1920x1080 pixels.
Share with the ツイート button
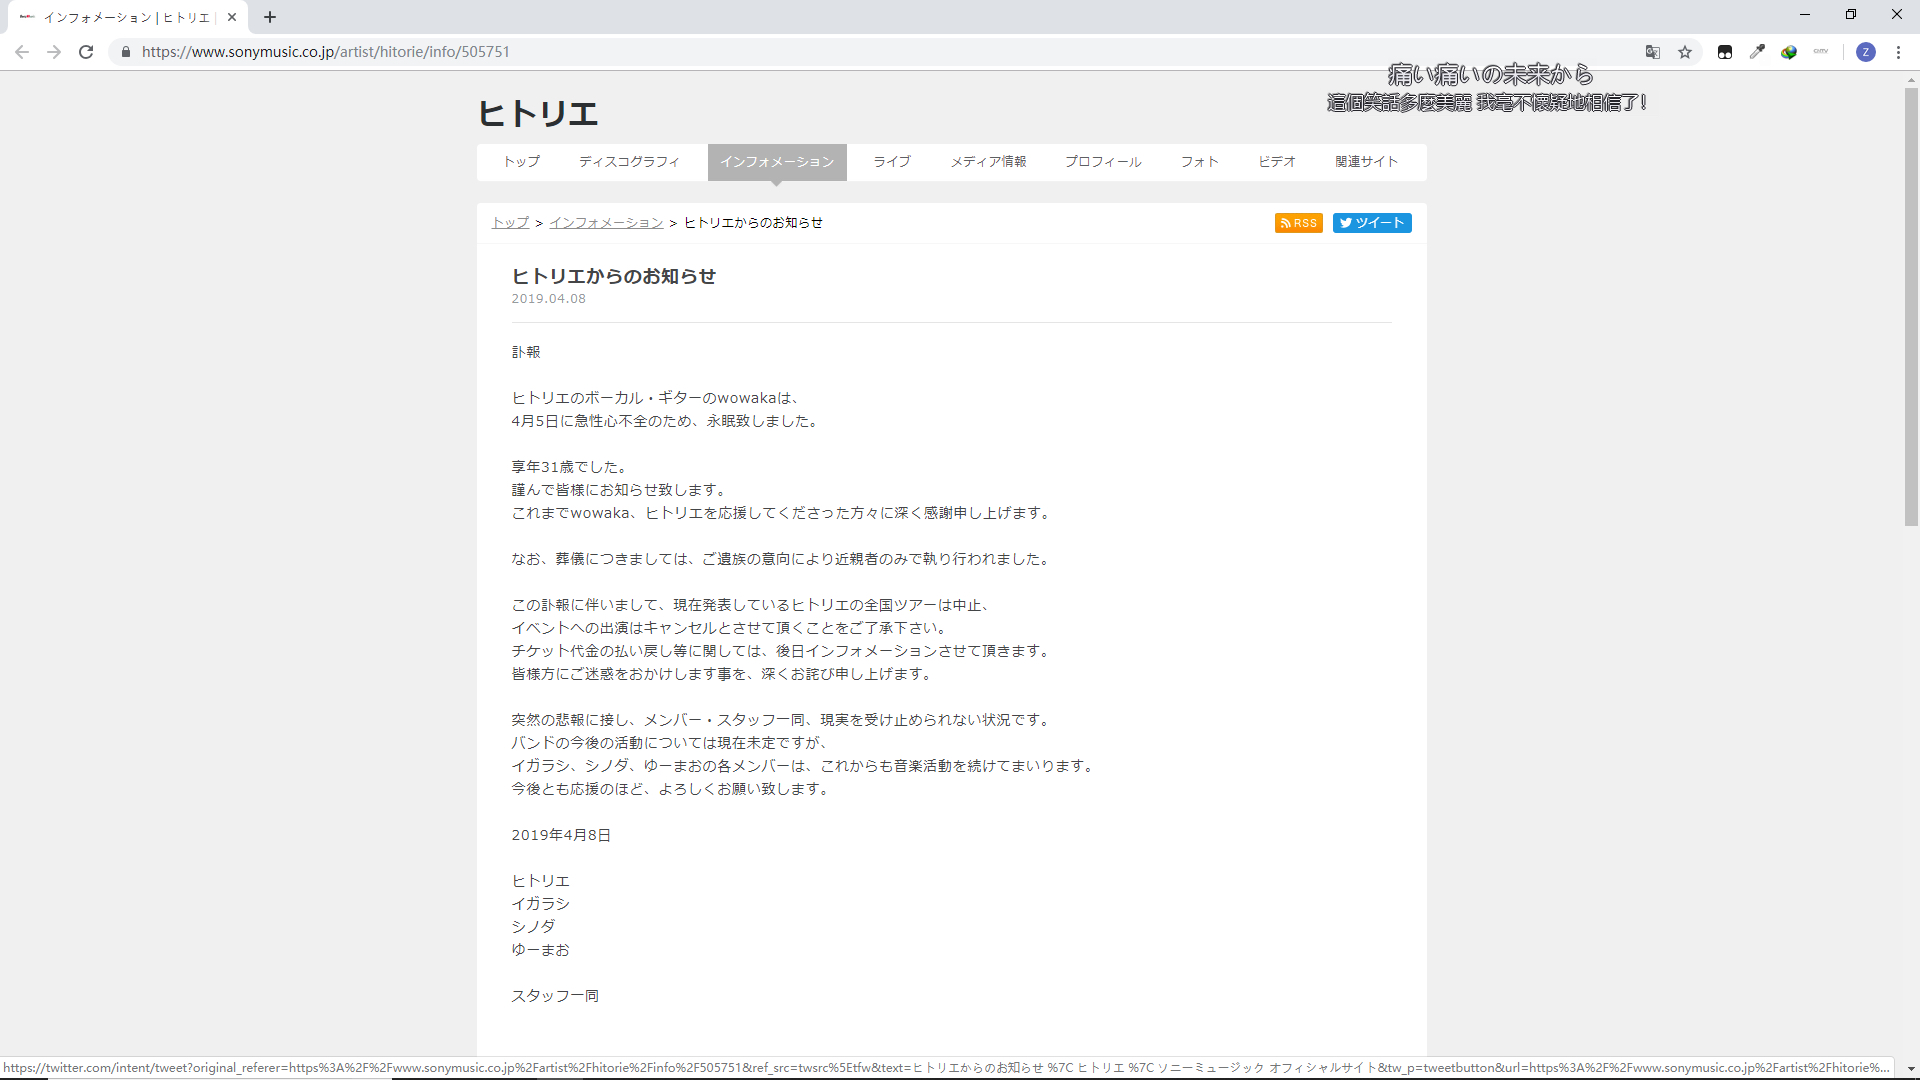coord(1372,223)
